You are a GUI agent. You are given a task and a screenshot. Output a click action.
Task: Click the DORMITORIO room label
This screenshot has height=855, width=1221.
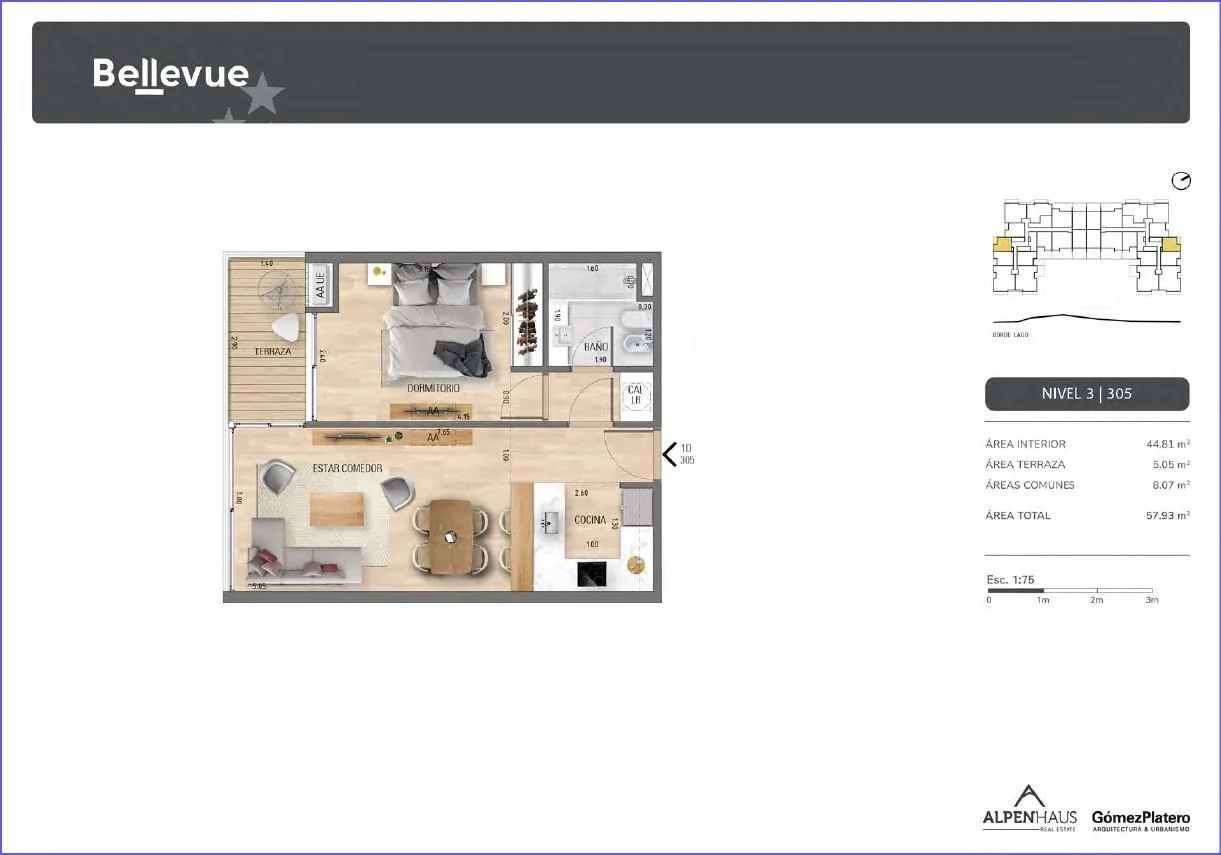point(433,388)
